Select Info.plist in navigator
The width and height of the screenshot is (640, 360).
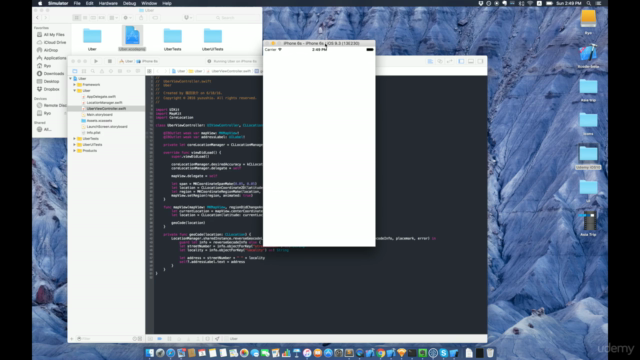pos(93,133)
